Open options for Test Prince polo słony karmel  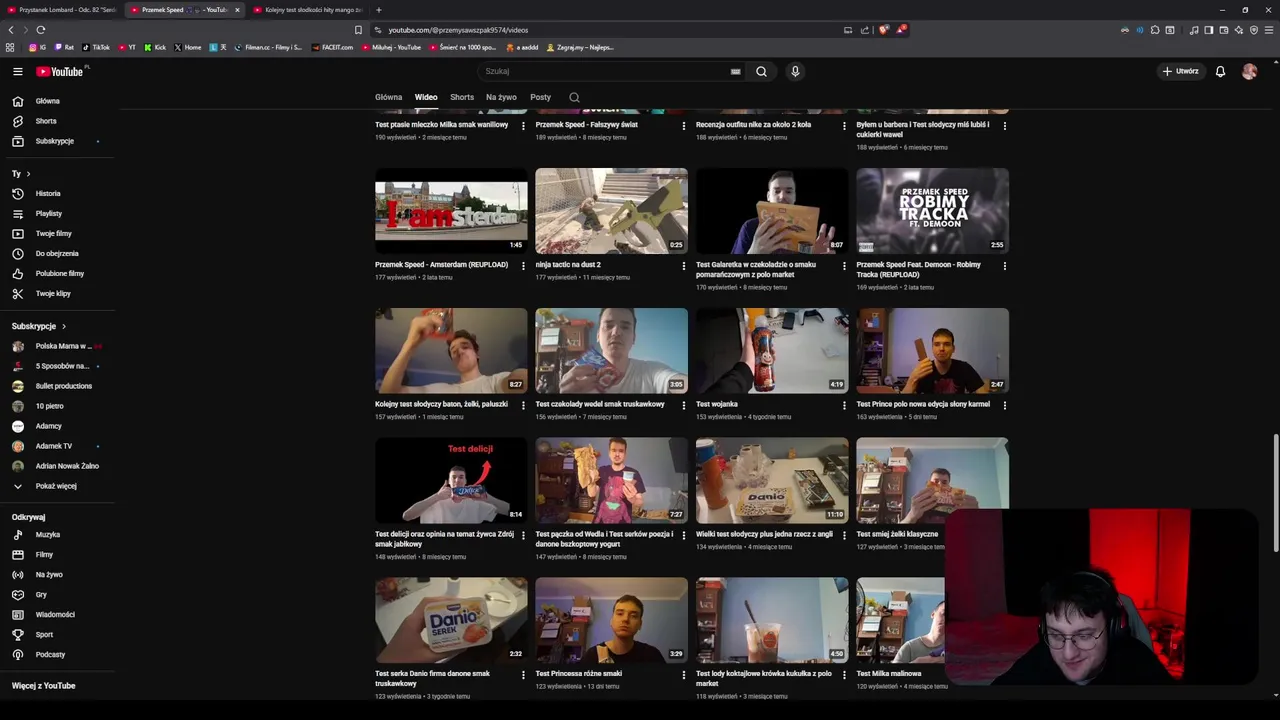[1004, 405]
